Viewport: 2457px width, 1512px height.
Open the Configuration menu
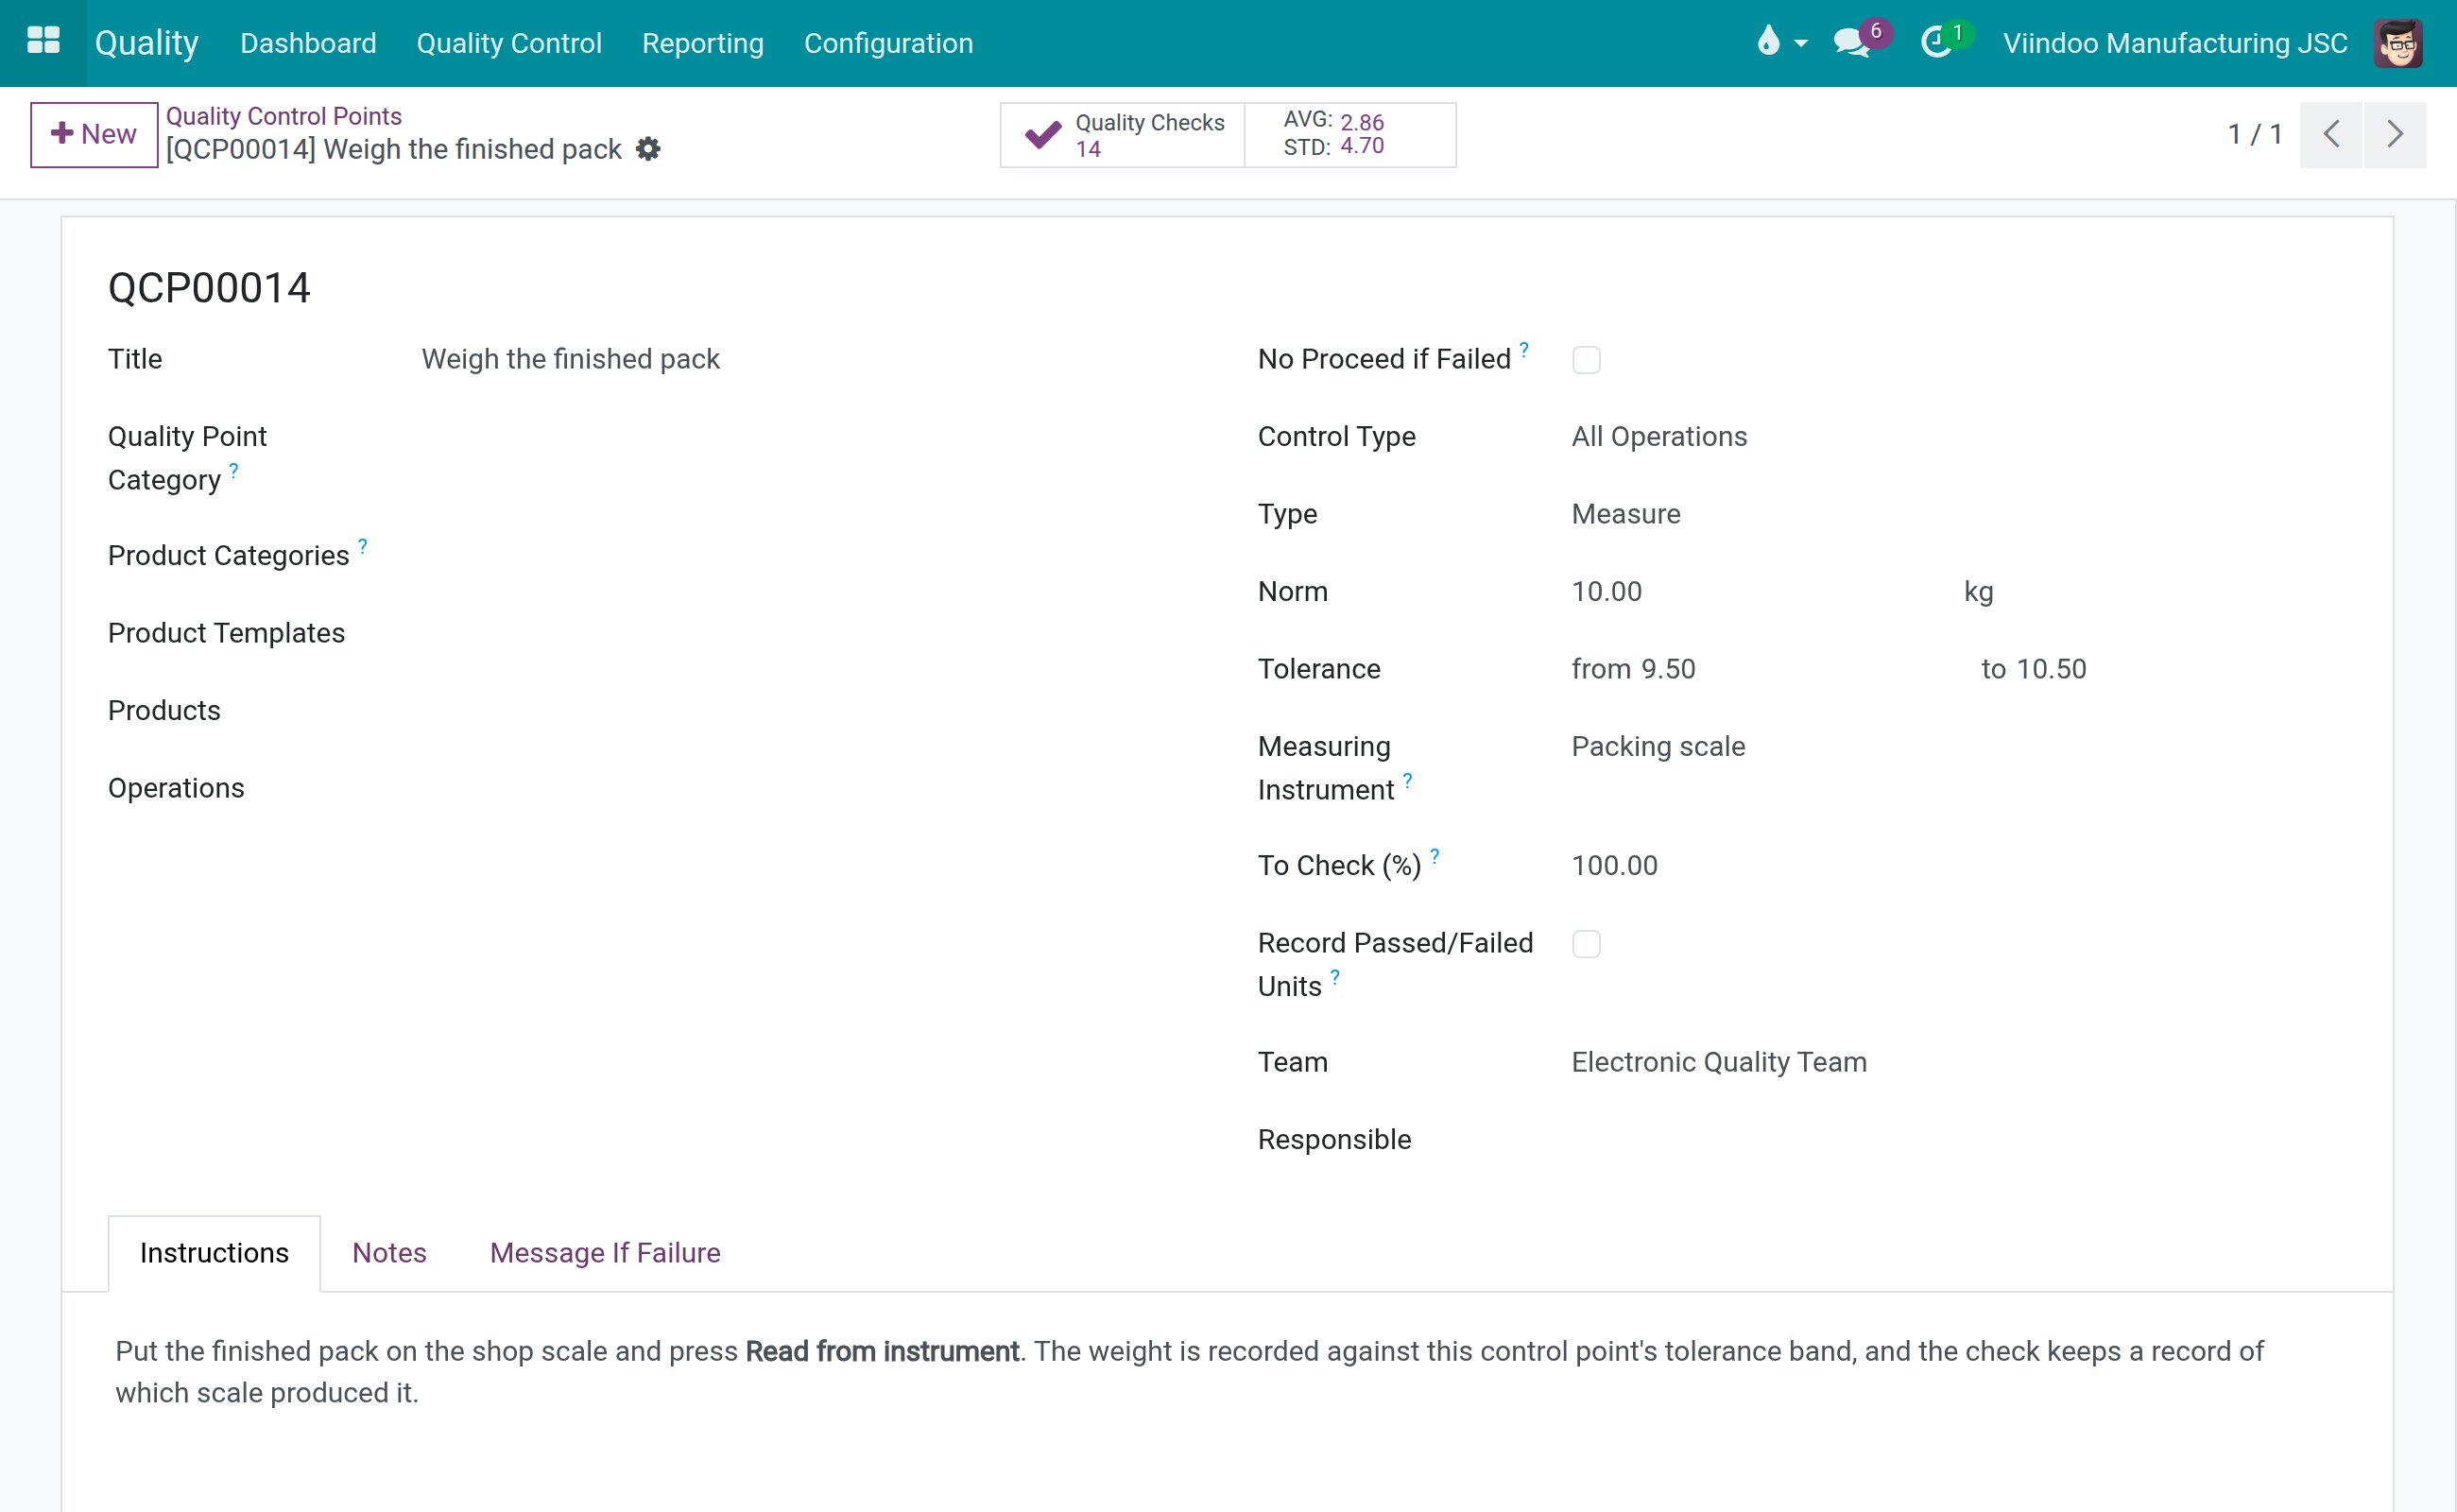click(888, 43)
